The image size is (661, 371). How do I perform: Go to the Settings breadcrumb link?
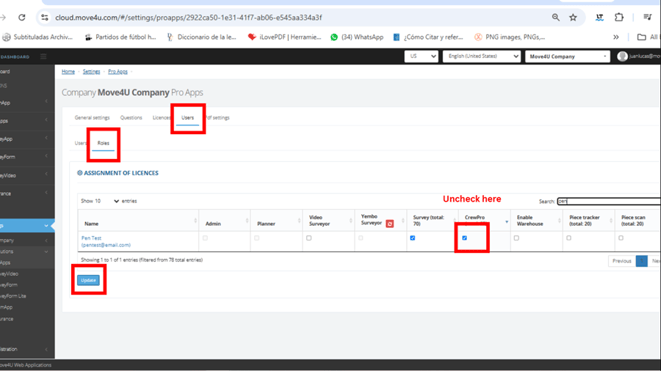pyautogui.click(x=91, y=72)
